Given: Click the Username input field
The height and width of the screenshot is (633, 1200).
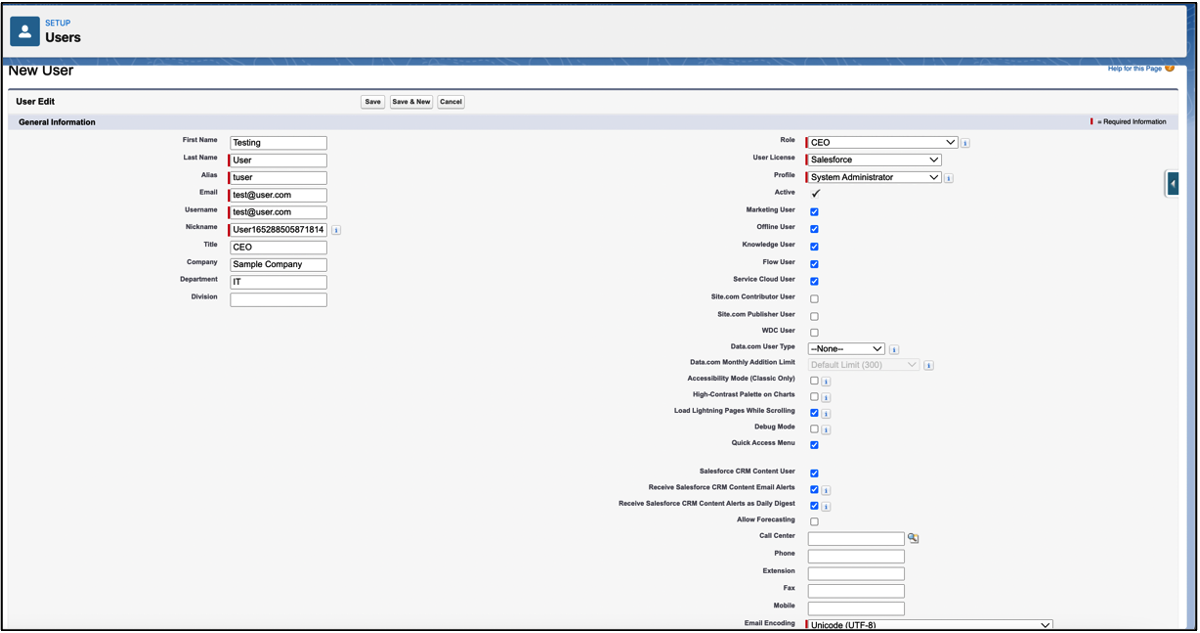Looking at the screenshot, I should (278, 212).
